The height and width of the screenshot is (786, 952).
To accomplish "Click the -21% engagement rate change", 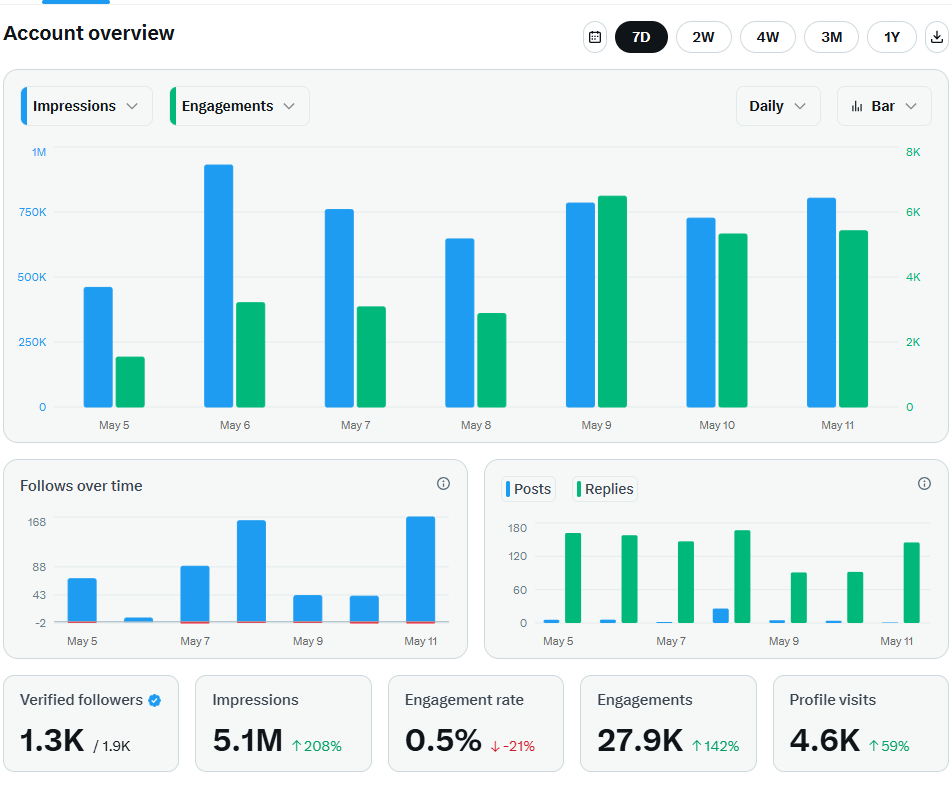I will tap(513, 746).
